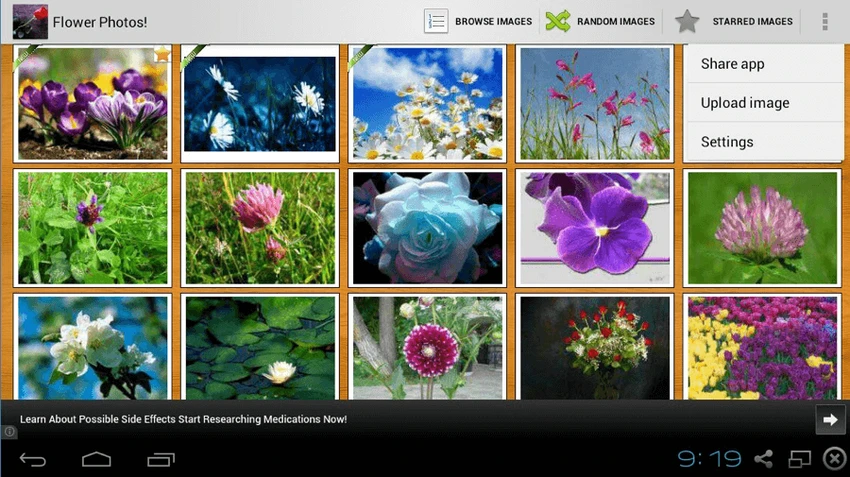Tap the Android back navigation icon
Viewport: 850px width, 477px height.
coord(33,460)
